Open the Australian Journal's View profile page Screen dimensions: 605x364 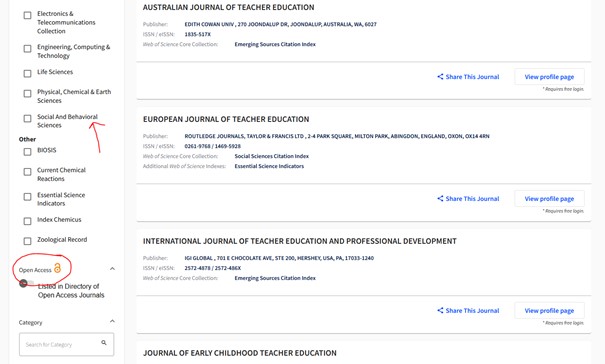(549, 77)
